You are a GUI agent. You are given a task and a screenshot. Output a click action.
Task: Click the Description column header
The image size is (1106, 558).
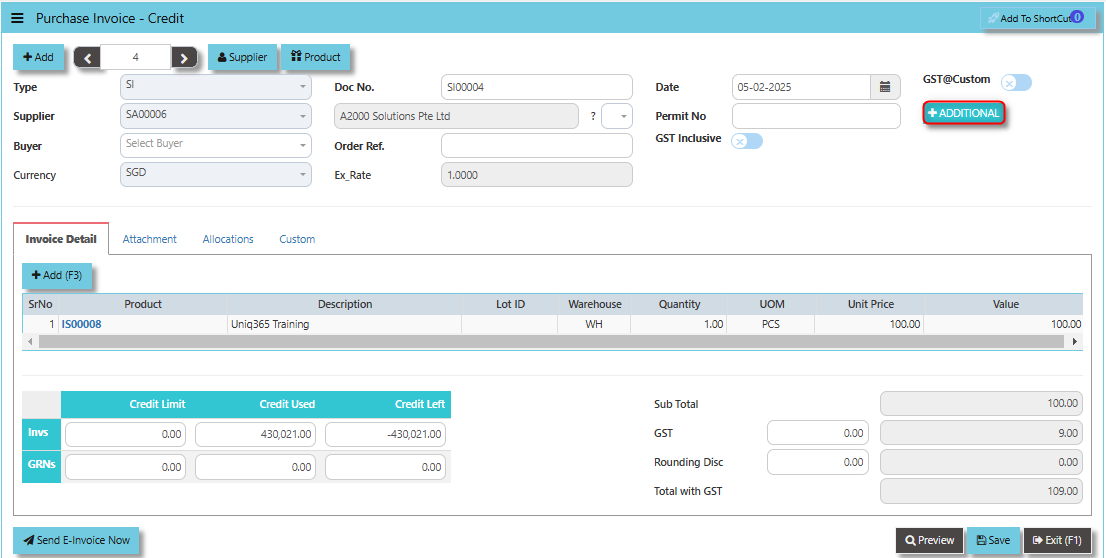tap(345, 304)
